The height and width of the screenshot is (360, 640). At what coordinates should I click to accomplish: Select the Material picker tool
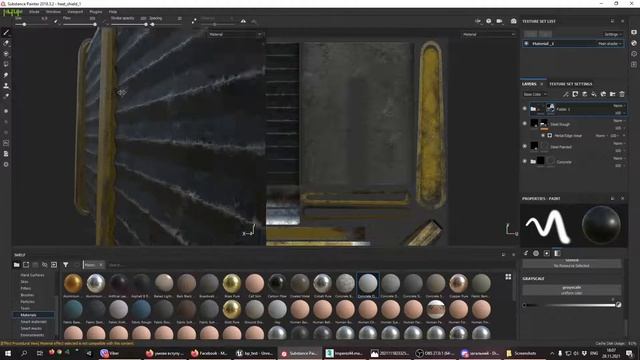coord(6,96)
